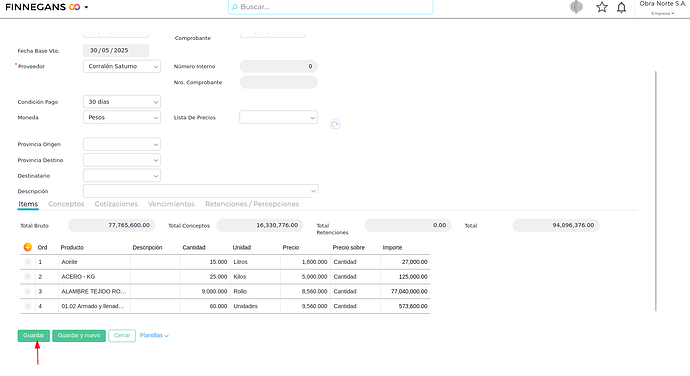Add a new item row with orange plus
This screenshot has height=376, width=690.
tap(28, 247)
